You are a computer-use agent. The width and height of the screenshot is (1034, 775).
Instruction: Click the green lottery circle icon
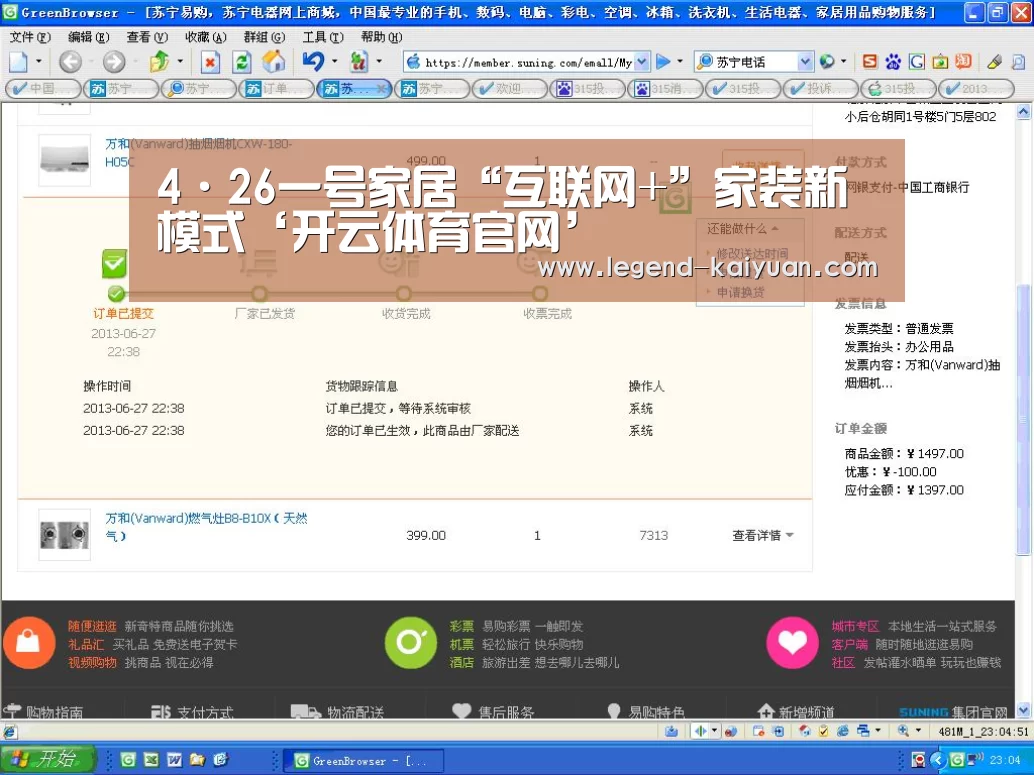pos(411,642)
